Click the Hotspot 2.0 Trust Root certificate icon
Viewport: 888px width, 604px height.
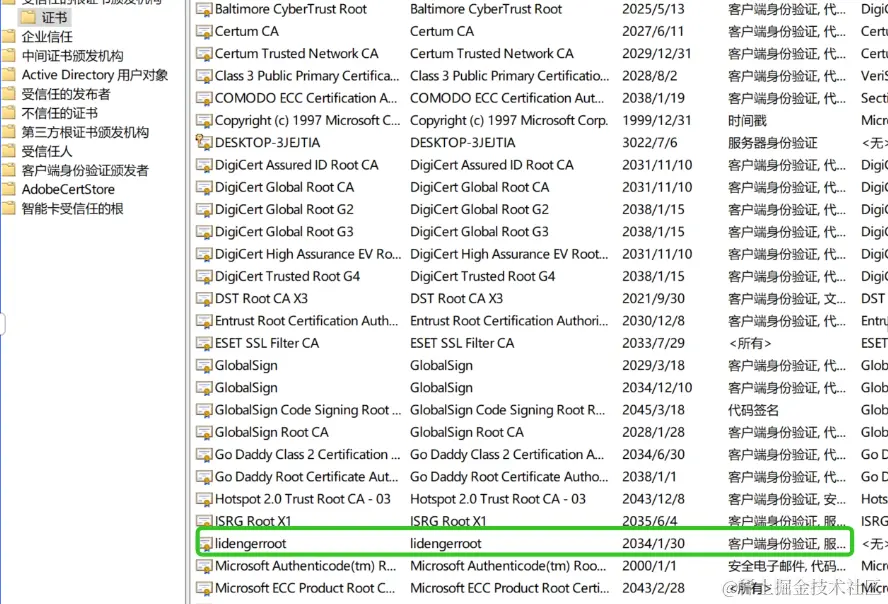[x=204, y=499]
